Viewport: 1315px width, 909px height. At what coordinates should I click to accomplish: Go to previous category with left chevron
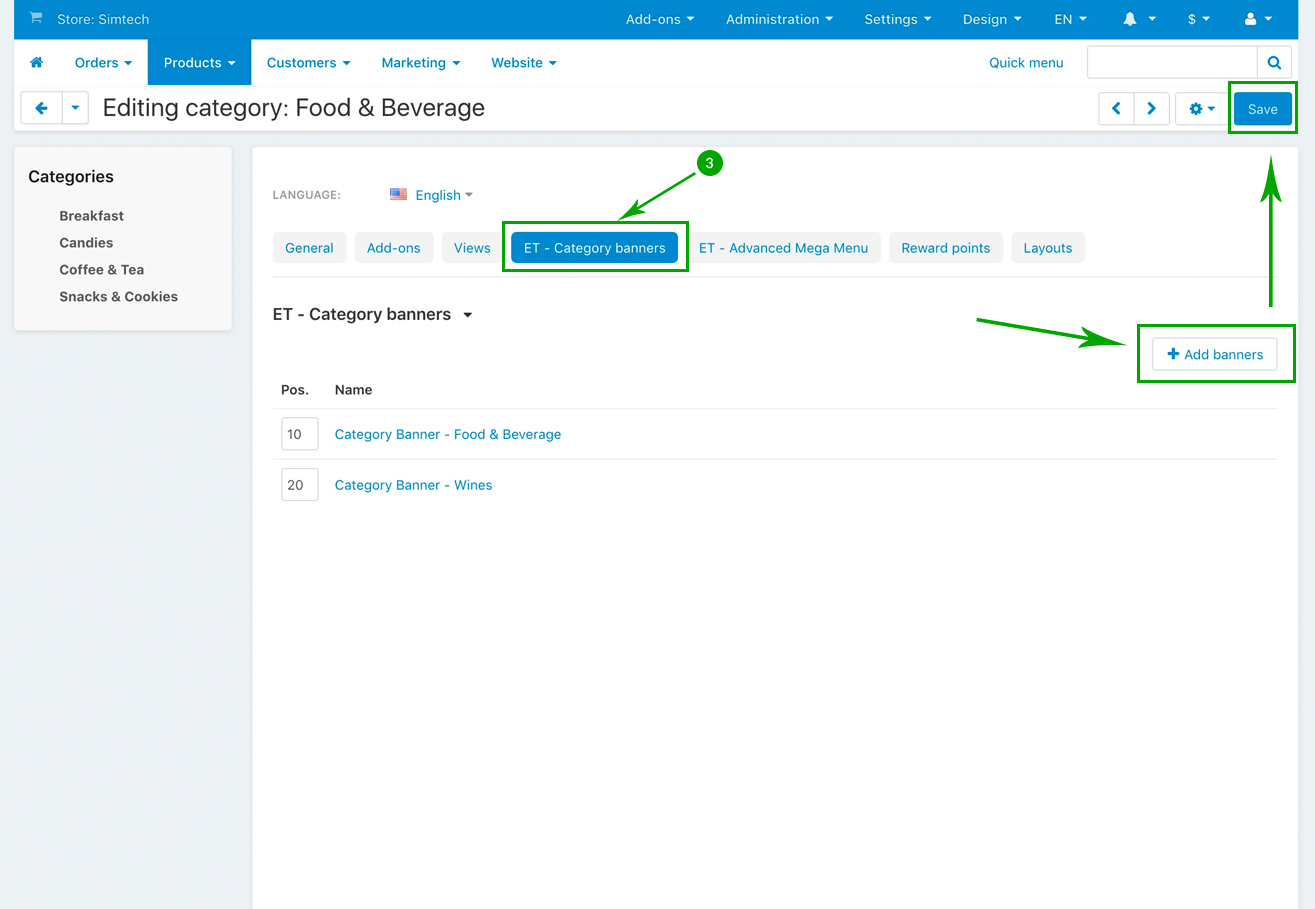[x=1116, y=108]
